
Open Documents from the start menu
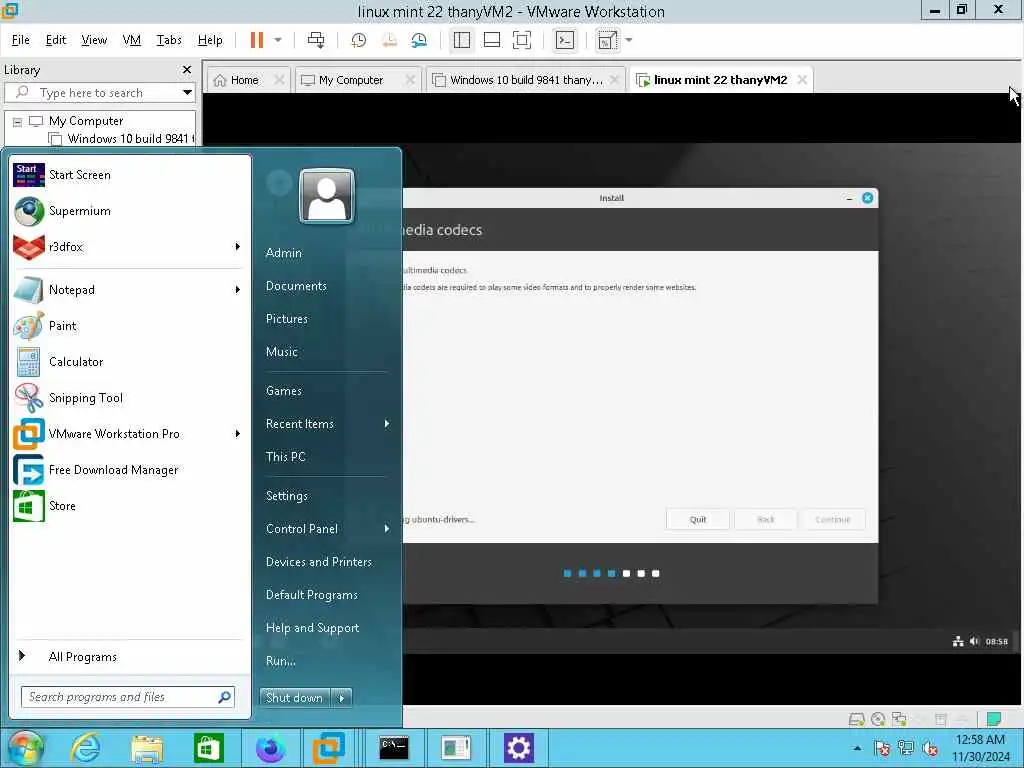[296, 286]
